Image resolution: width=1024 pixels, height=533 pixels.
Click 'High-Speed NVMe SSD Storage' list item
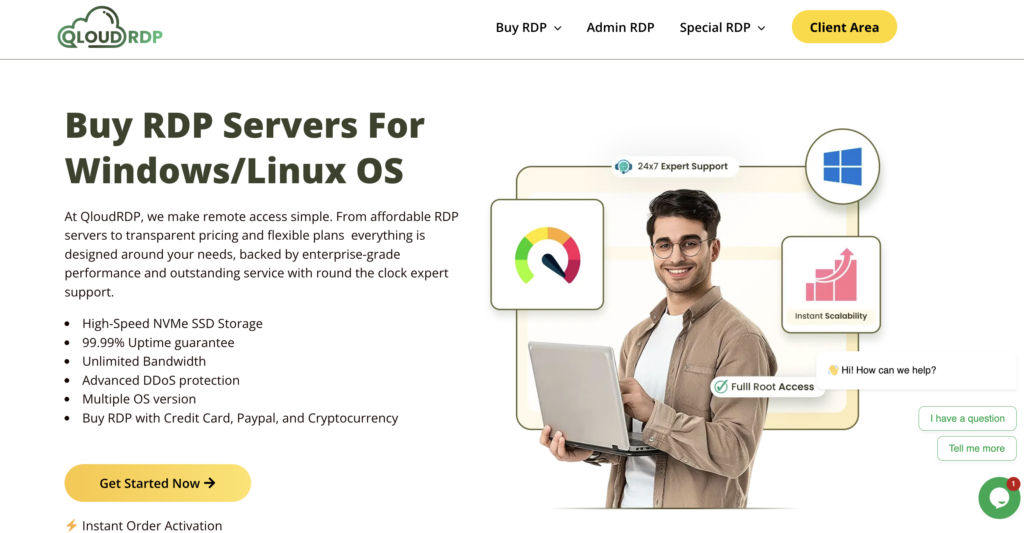click(x=172, y=323)
